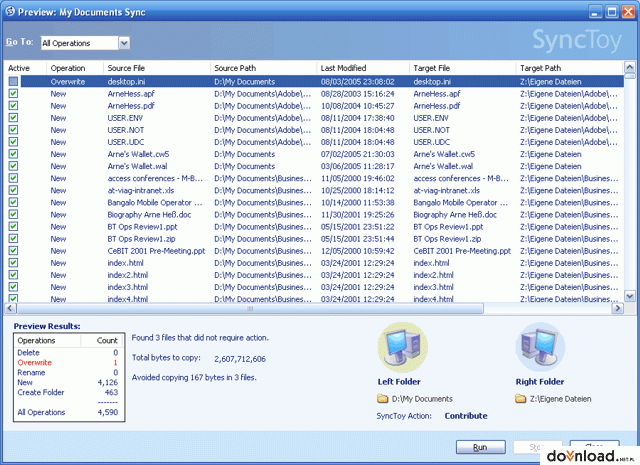Click the vertical scrollbar up arrow

click(630, 67)
